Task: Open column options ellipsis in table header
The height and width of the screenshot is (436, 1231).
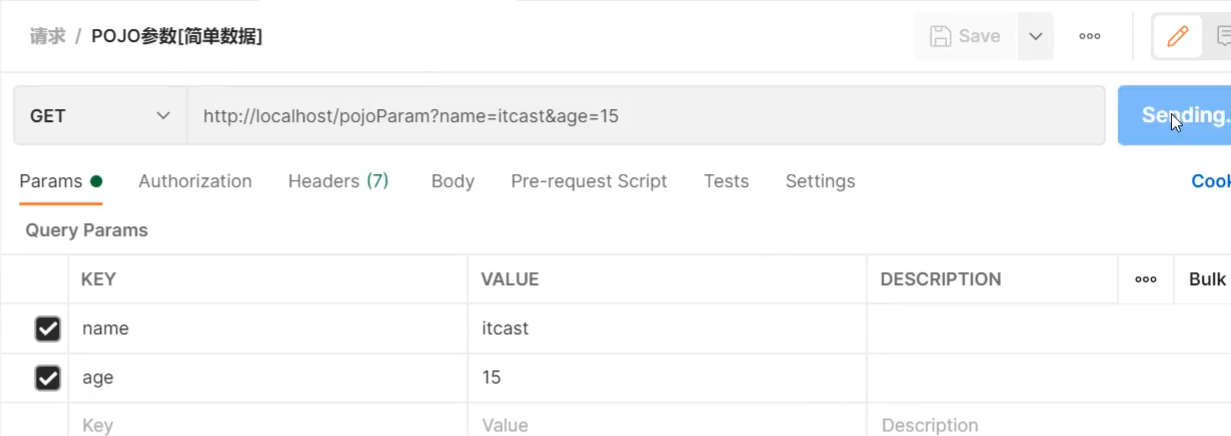Action: pos(1146,279)
